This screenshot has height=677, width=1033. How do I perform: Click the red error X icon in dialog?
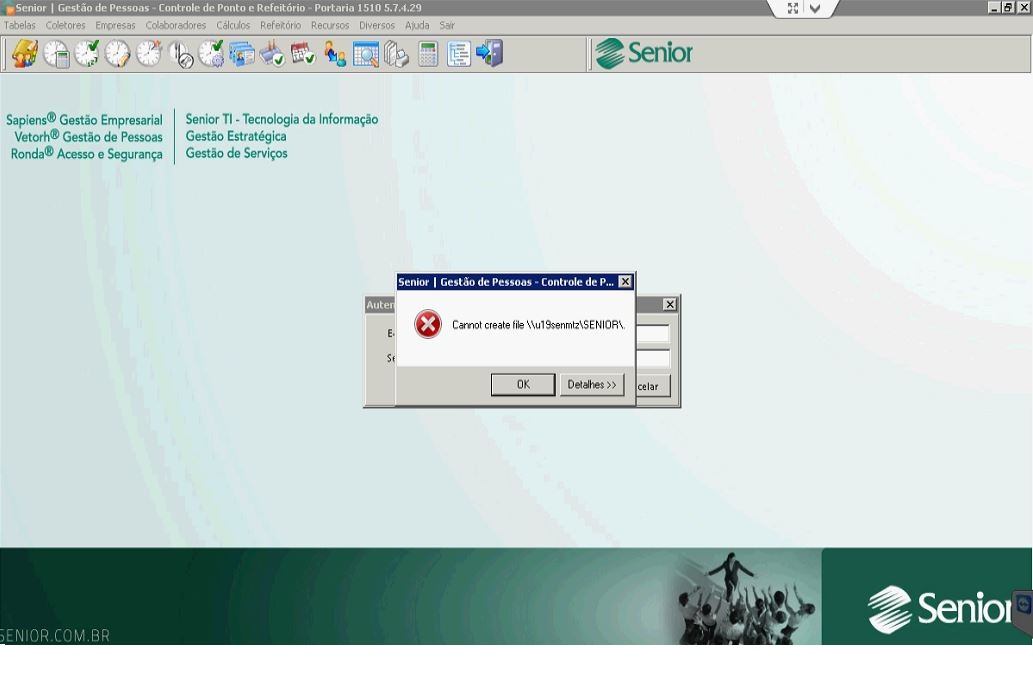coord(428,325)
